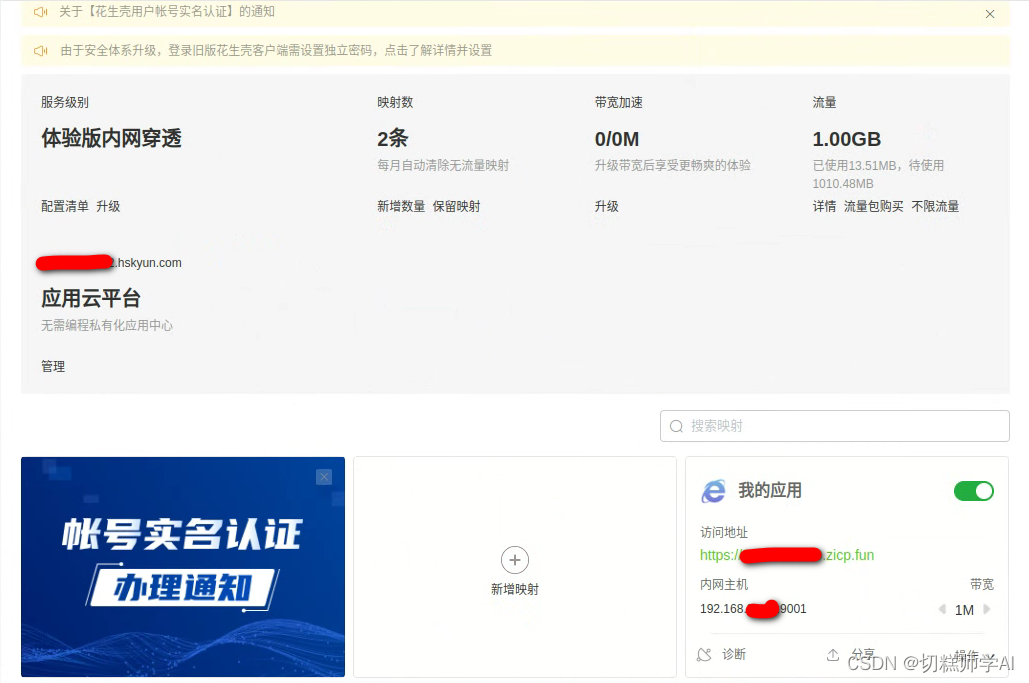The height and width of the screenshot is (683, 1029).
Task: Toggle off the 我的应用 mapping switch
Action: click(974, 491)
